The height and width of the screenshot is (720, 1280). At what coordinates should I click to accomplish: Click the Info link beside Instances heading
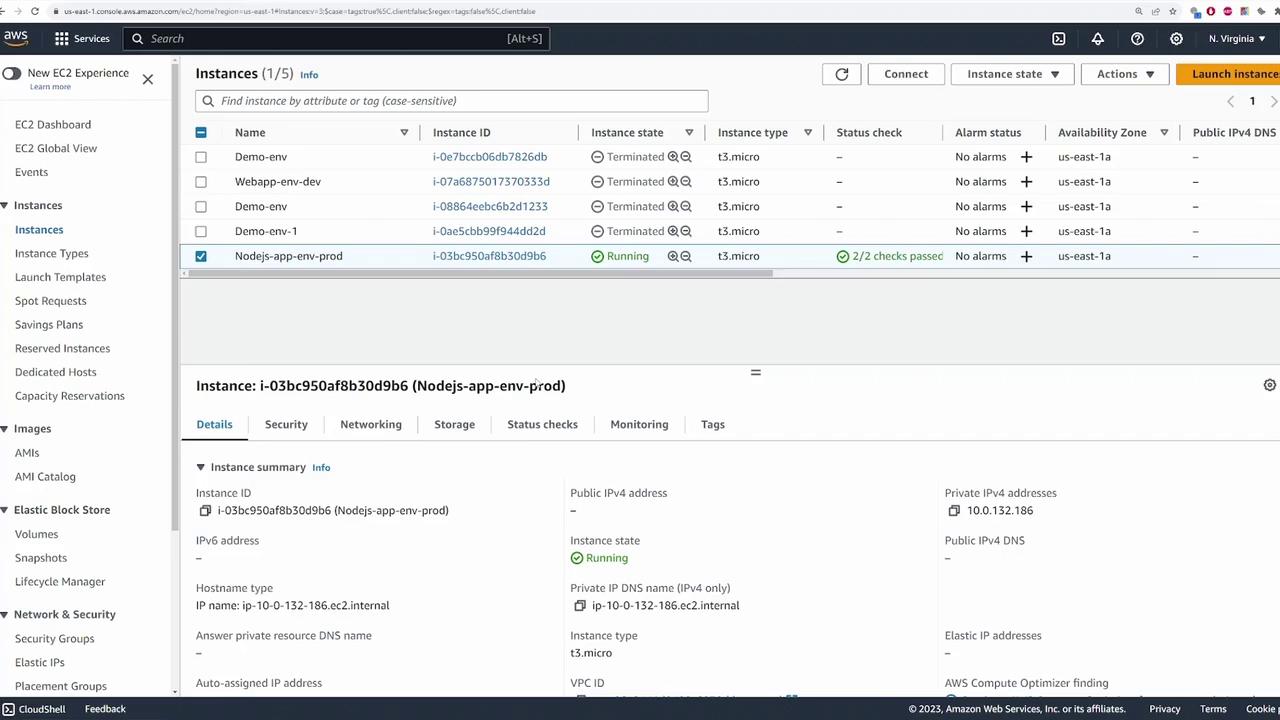tap(309, 75)
